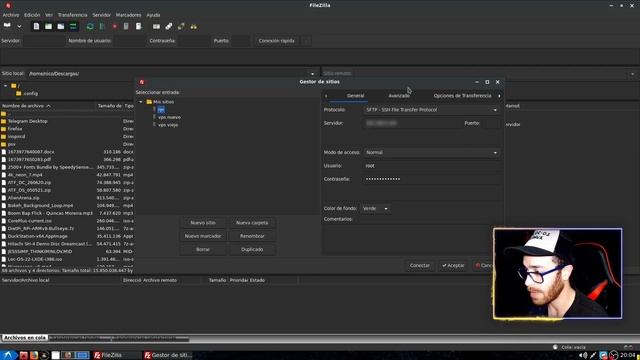
Task: Click the quickconnect Contraseña field
Action: [x=193, y=41]
